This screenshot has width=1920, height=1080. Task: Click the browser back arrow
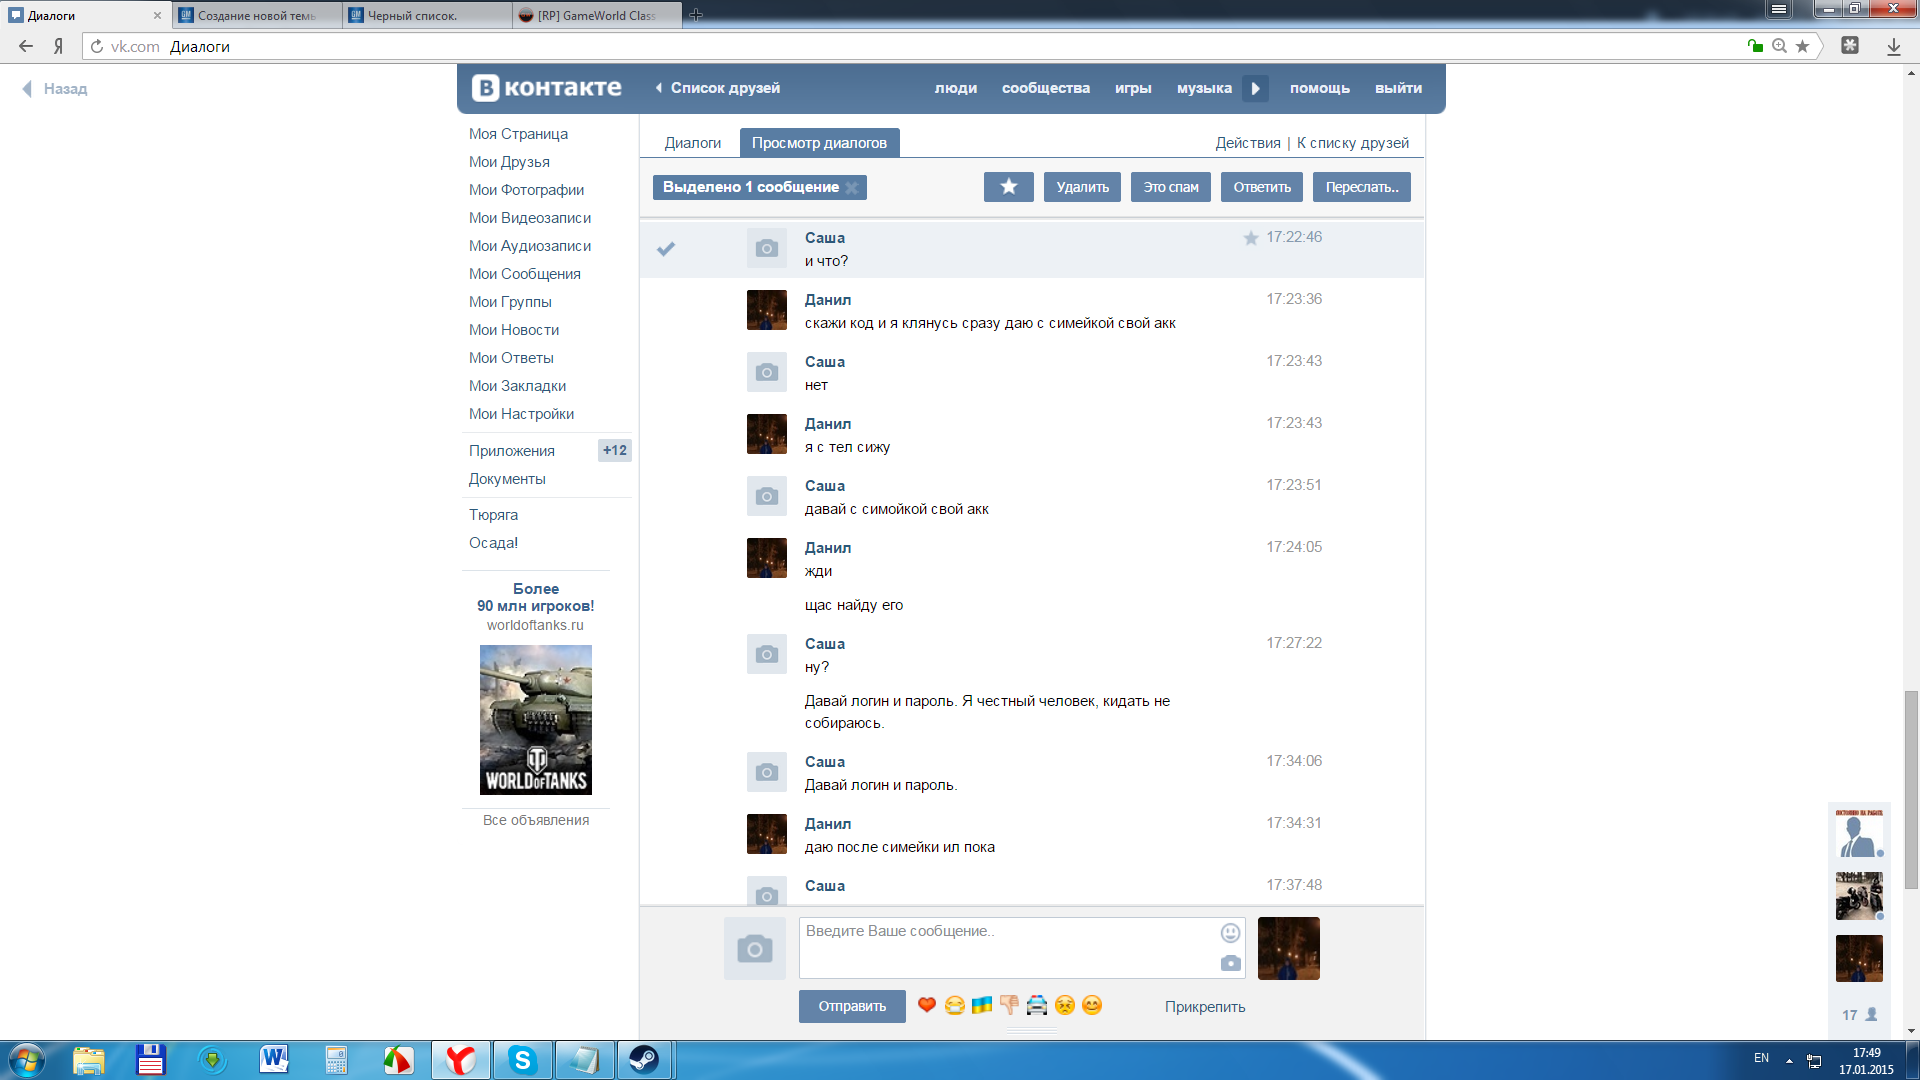click(x=26, y=46)
